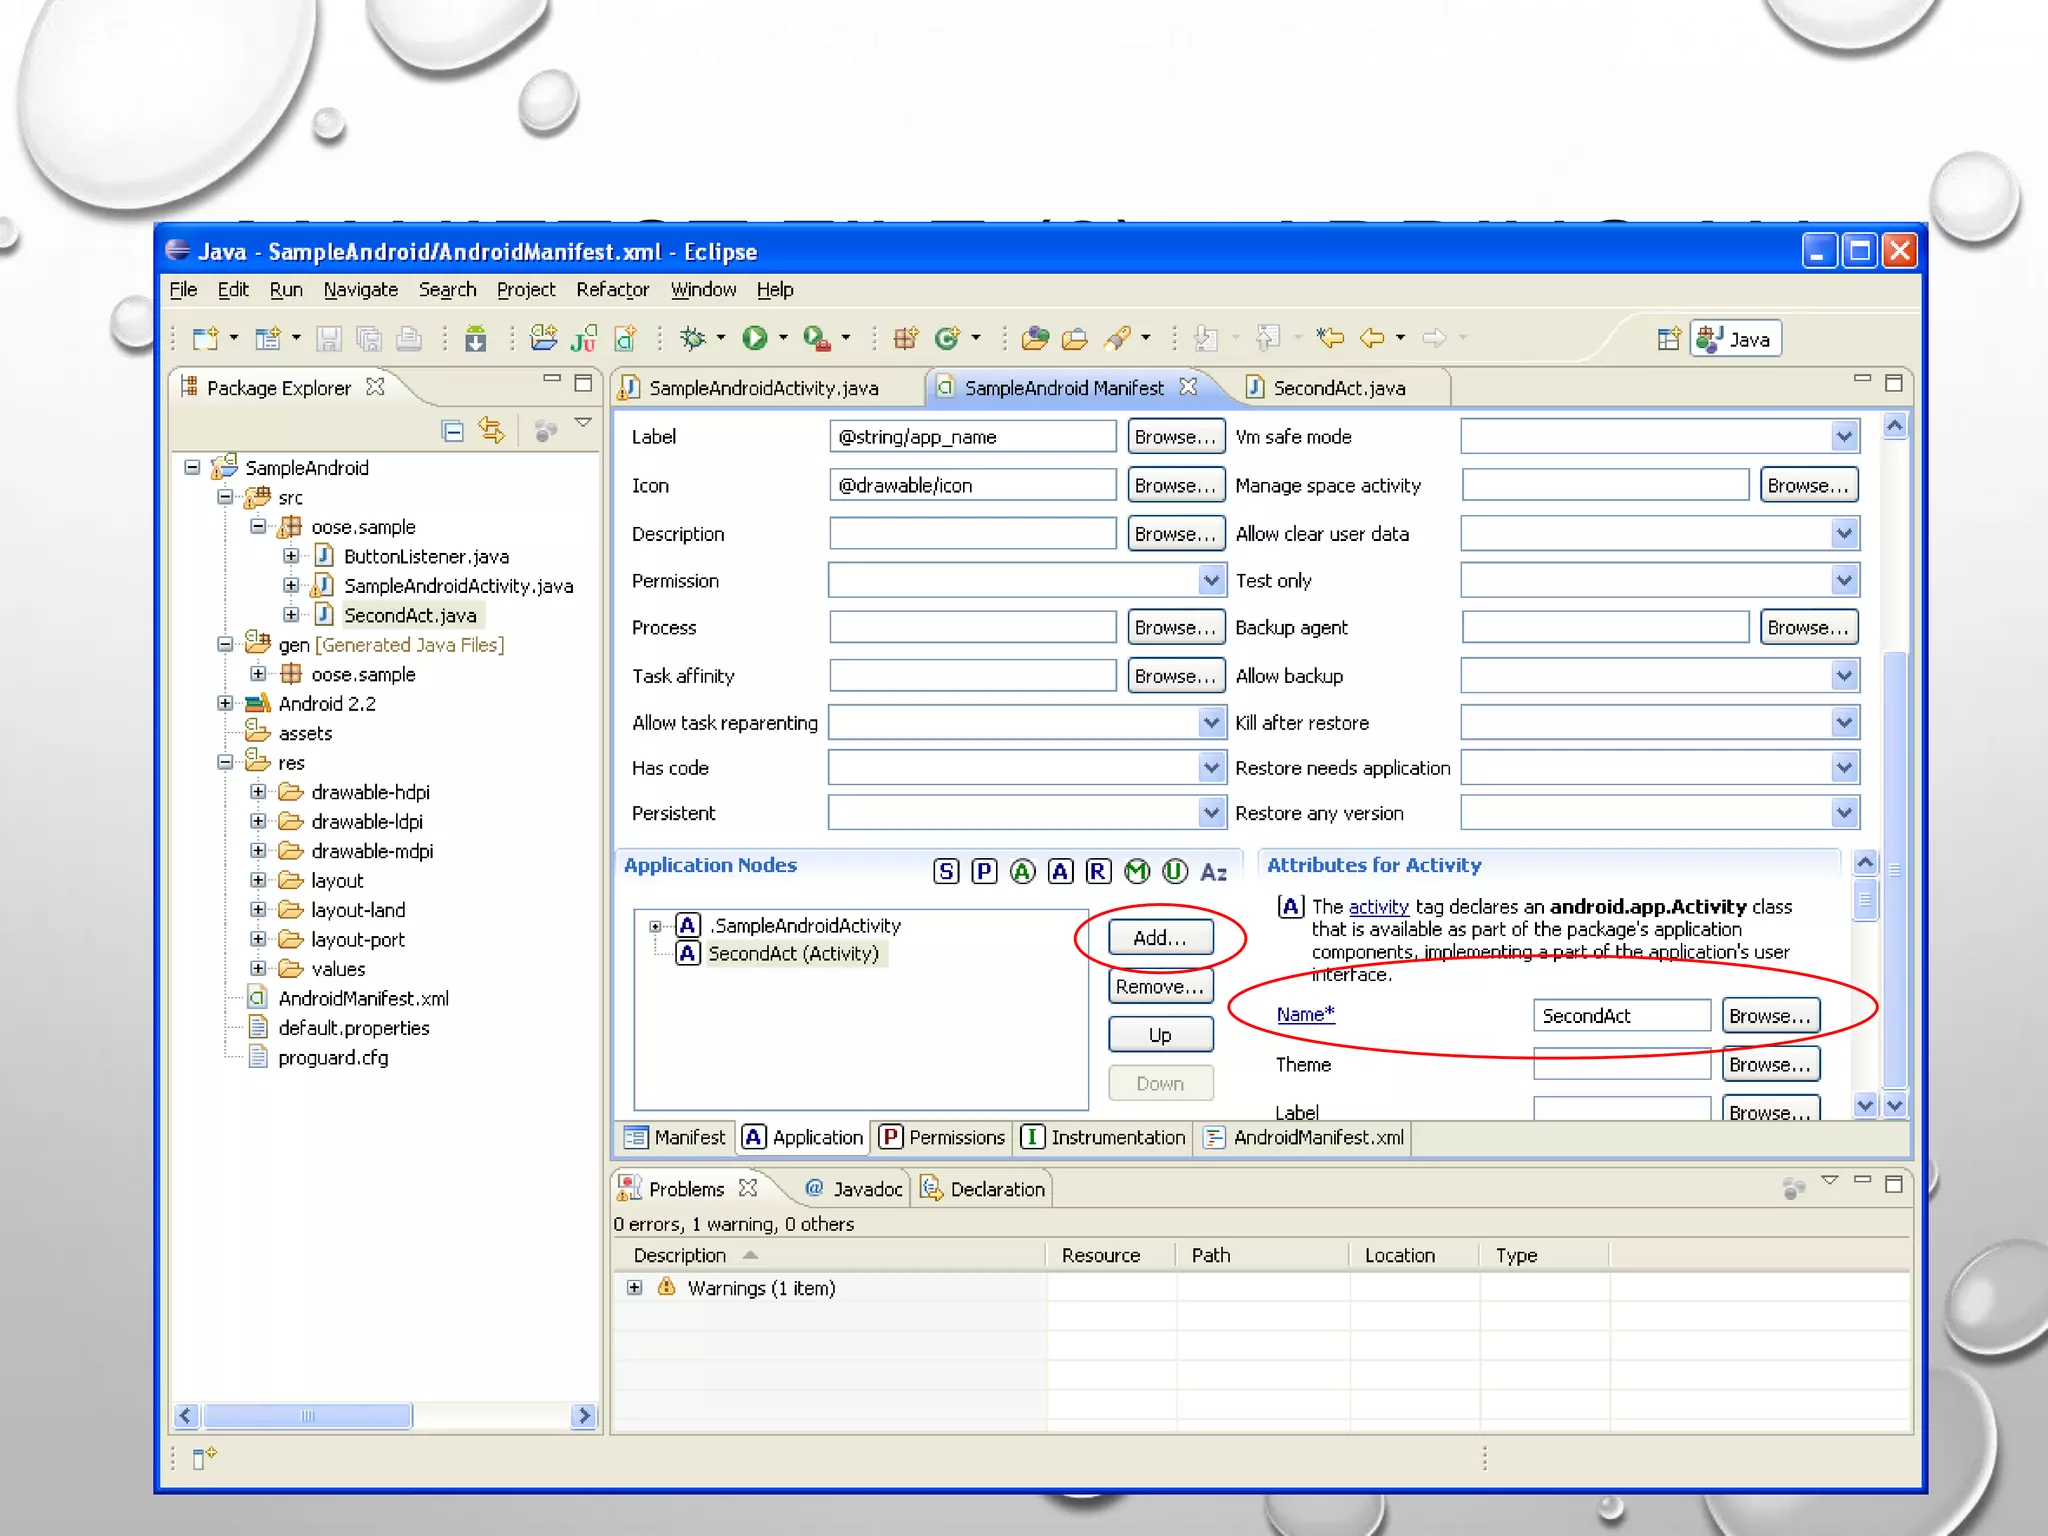This screenshot has height=1536, width=2048.
Task: Click the Label input field @string/app_name
Action: 972,436
